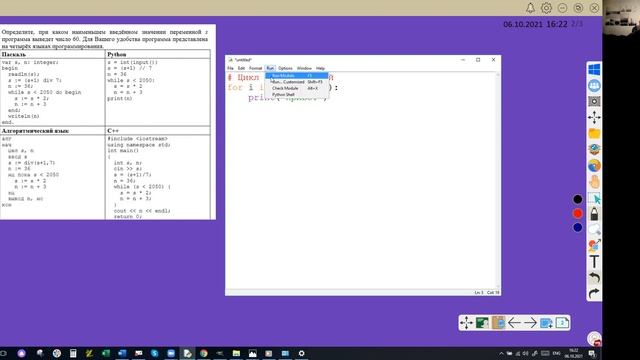
Task: Click the green board icon in bottom toolbar
Action: 482,323
